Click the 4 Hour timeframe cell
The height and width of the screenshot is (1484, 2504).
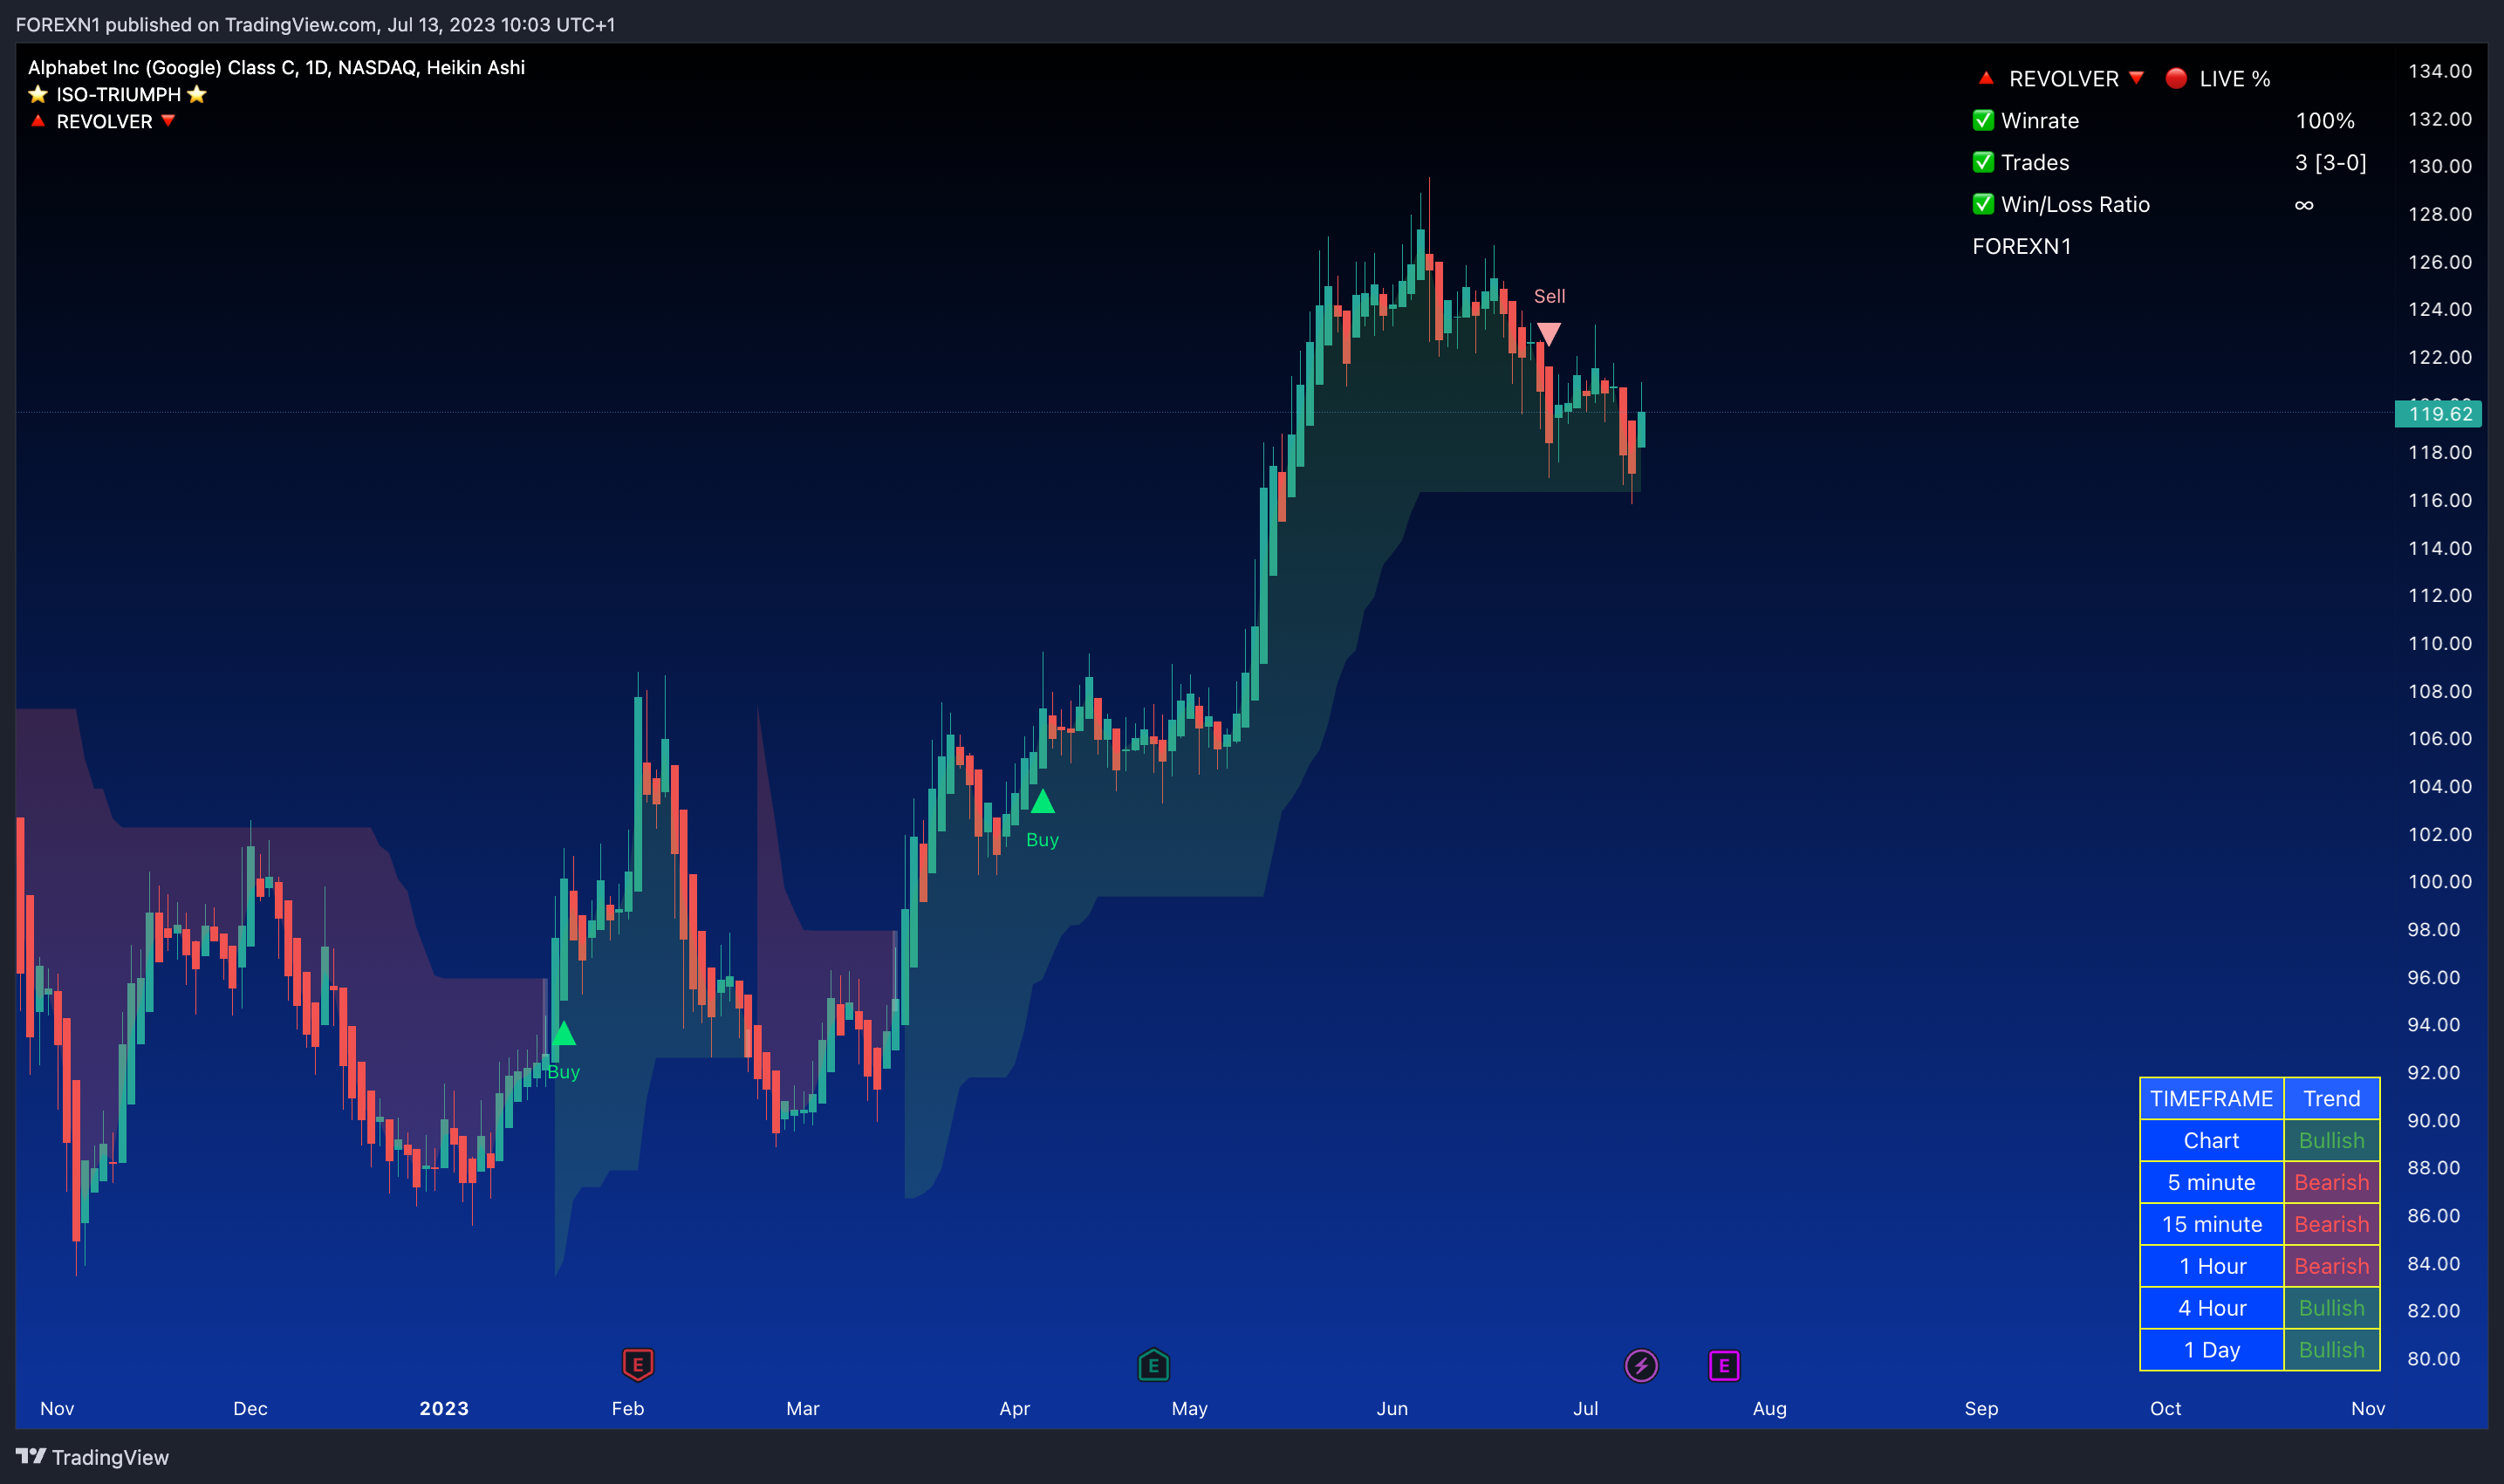click(2211, 1308)
